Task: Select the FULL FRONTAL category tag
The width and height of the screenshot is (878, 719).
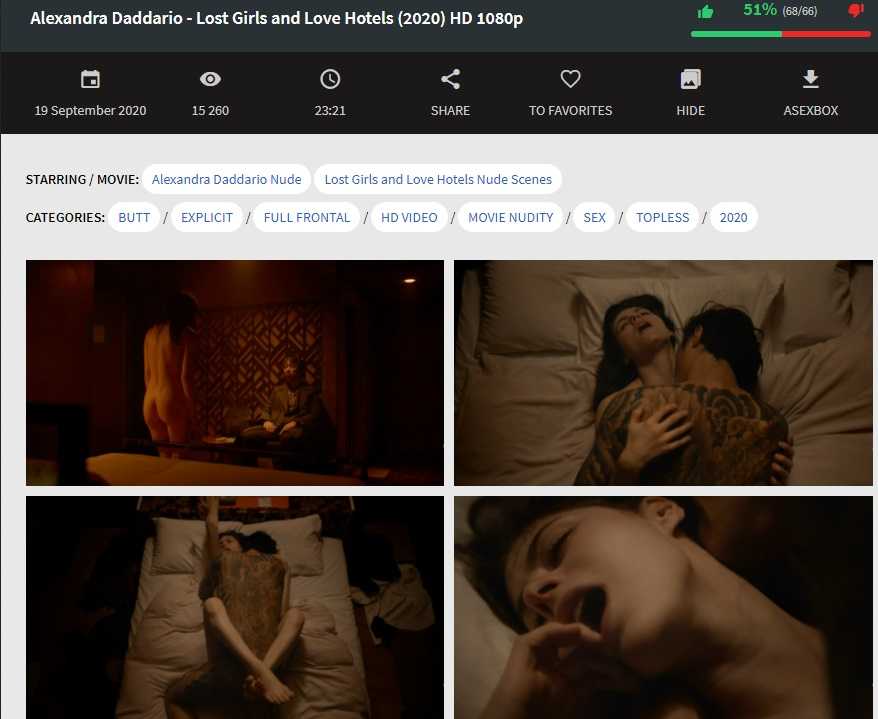Action: coord(307,217)
